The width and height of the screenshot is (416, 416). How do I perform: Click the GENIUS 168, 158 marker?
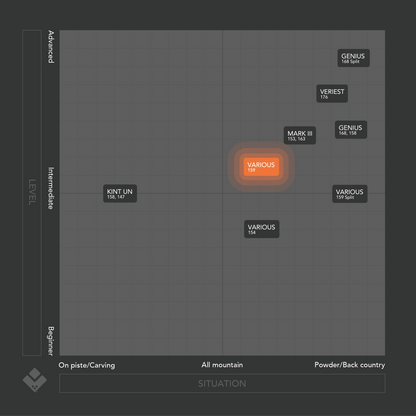pos(351,130)
